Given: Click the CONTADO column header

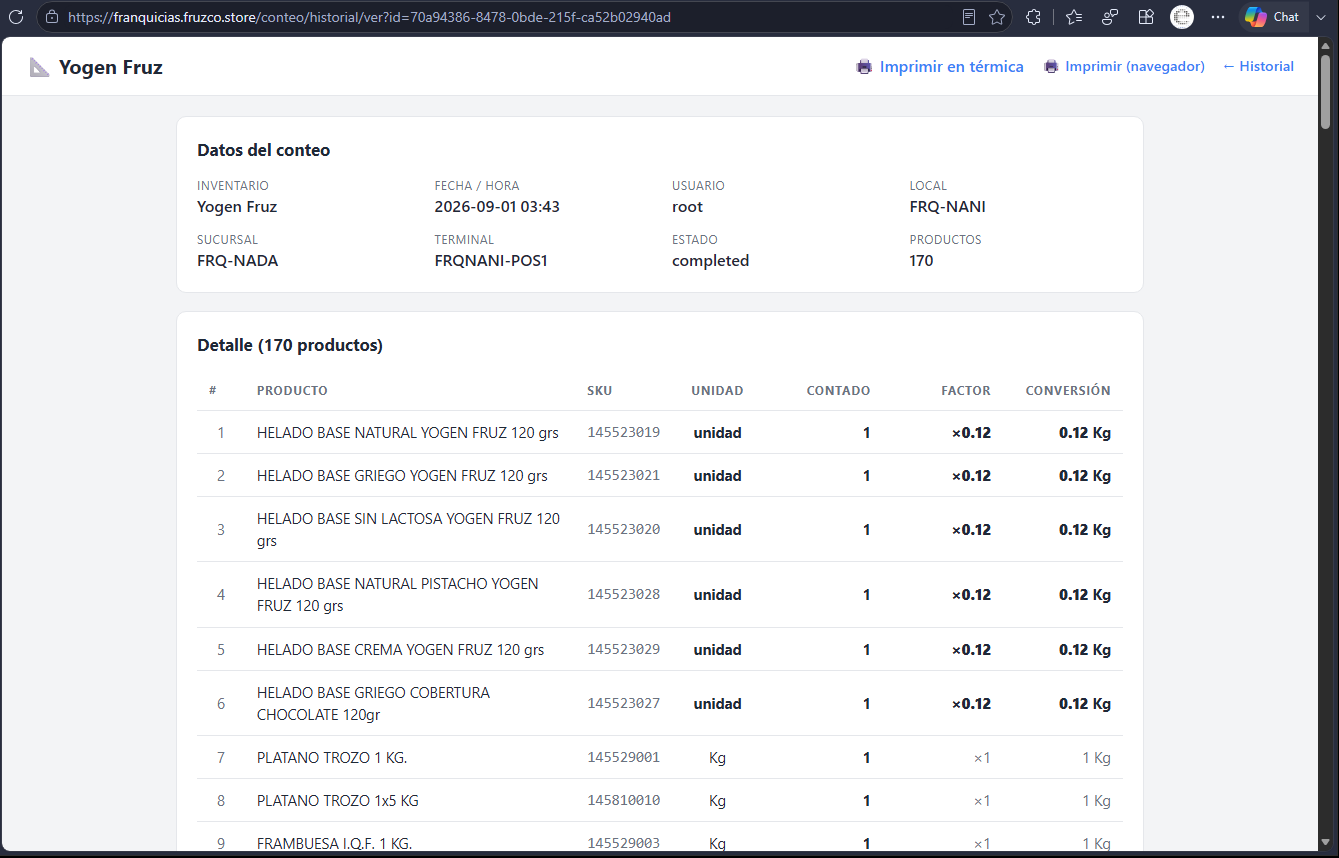Looking at the screenshot, I should [x=838, y=391].
